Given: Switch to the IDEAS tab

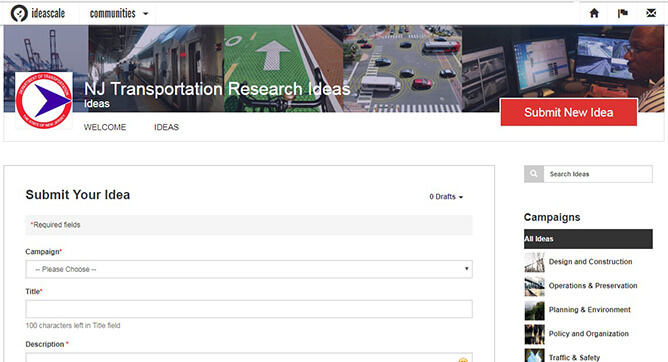Looking at the screenshot, I should tap(166, 127).
